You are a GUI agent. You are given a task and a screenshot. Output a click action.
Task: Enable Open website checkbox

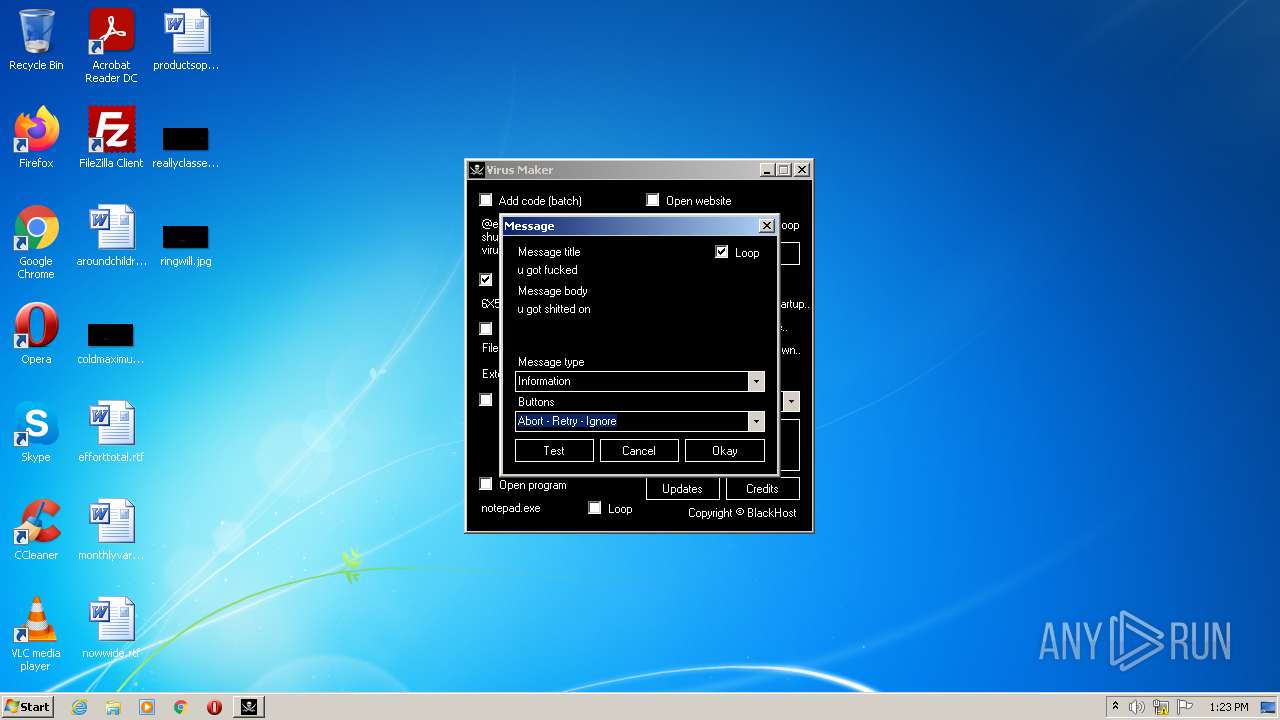(x=653, y=200)
